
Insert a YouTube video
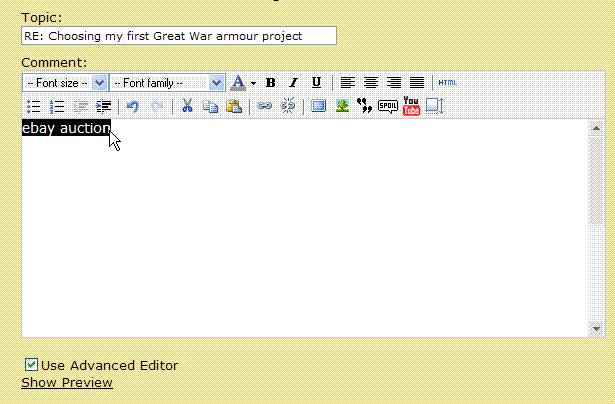point(411,106)
